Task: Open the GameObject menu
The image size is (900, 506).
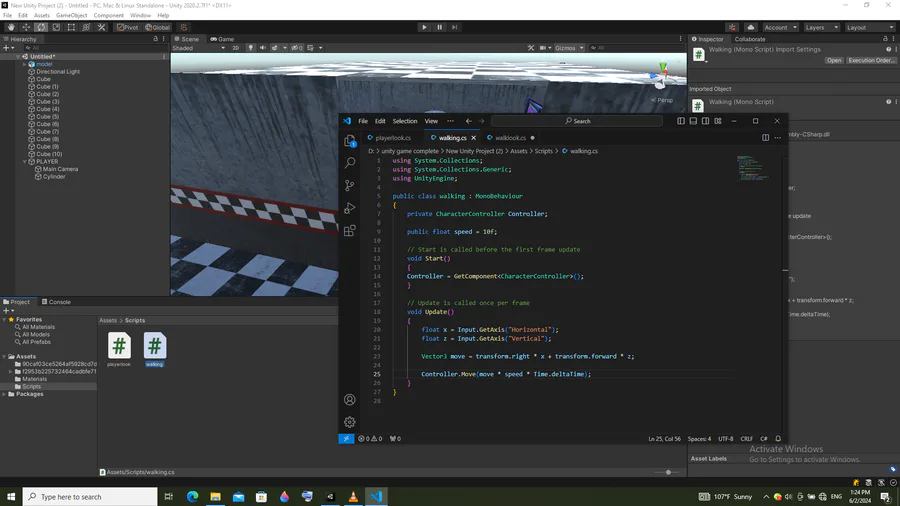Action: coord(71,15)
